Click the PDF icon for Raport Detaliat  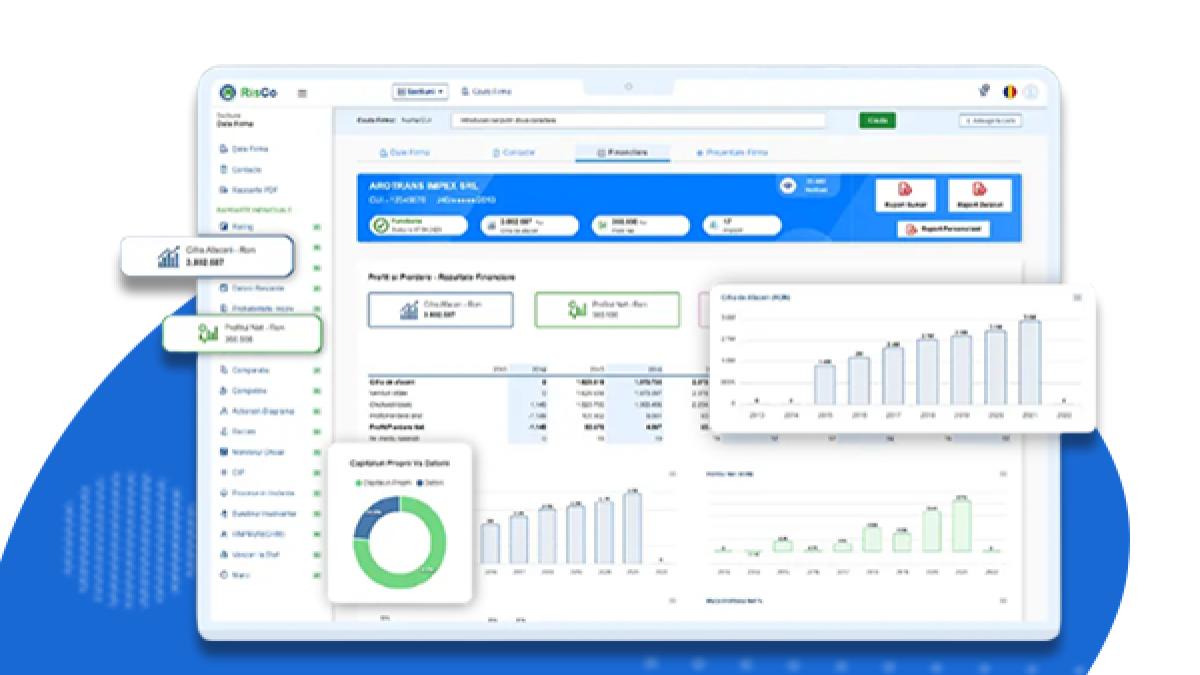(979, 189)
